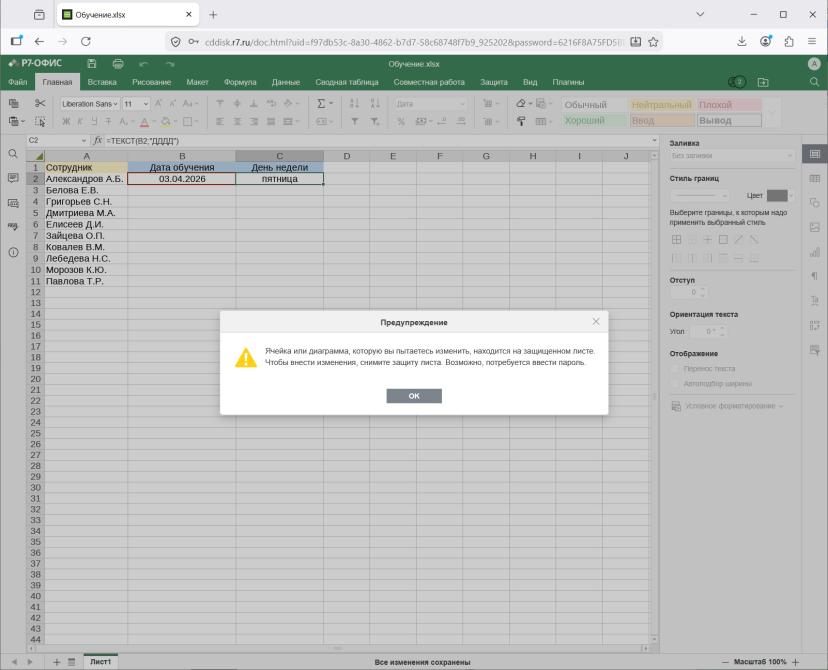Viewport: 828px width, 670px height.
Task: Click OK in the warning dialog
Action: 414,396
